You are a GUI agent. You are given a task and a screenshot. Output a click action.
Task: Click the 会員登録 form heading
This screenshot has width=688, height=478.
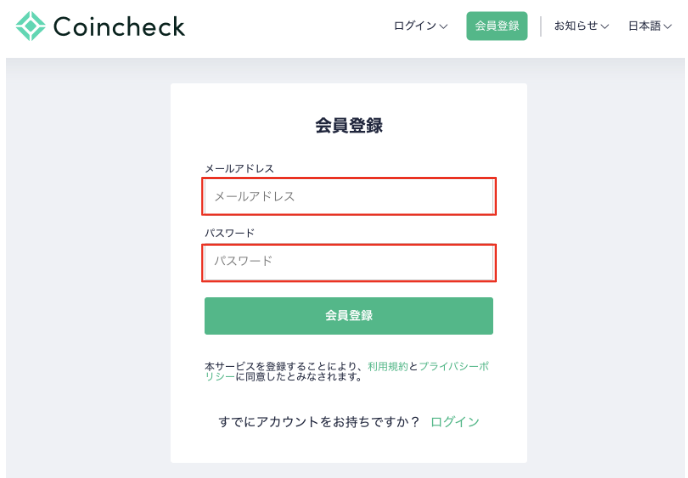(x=349, y=126)
